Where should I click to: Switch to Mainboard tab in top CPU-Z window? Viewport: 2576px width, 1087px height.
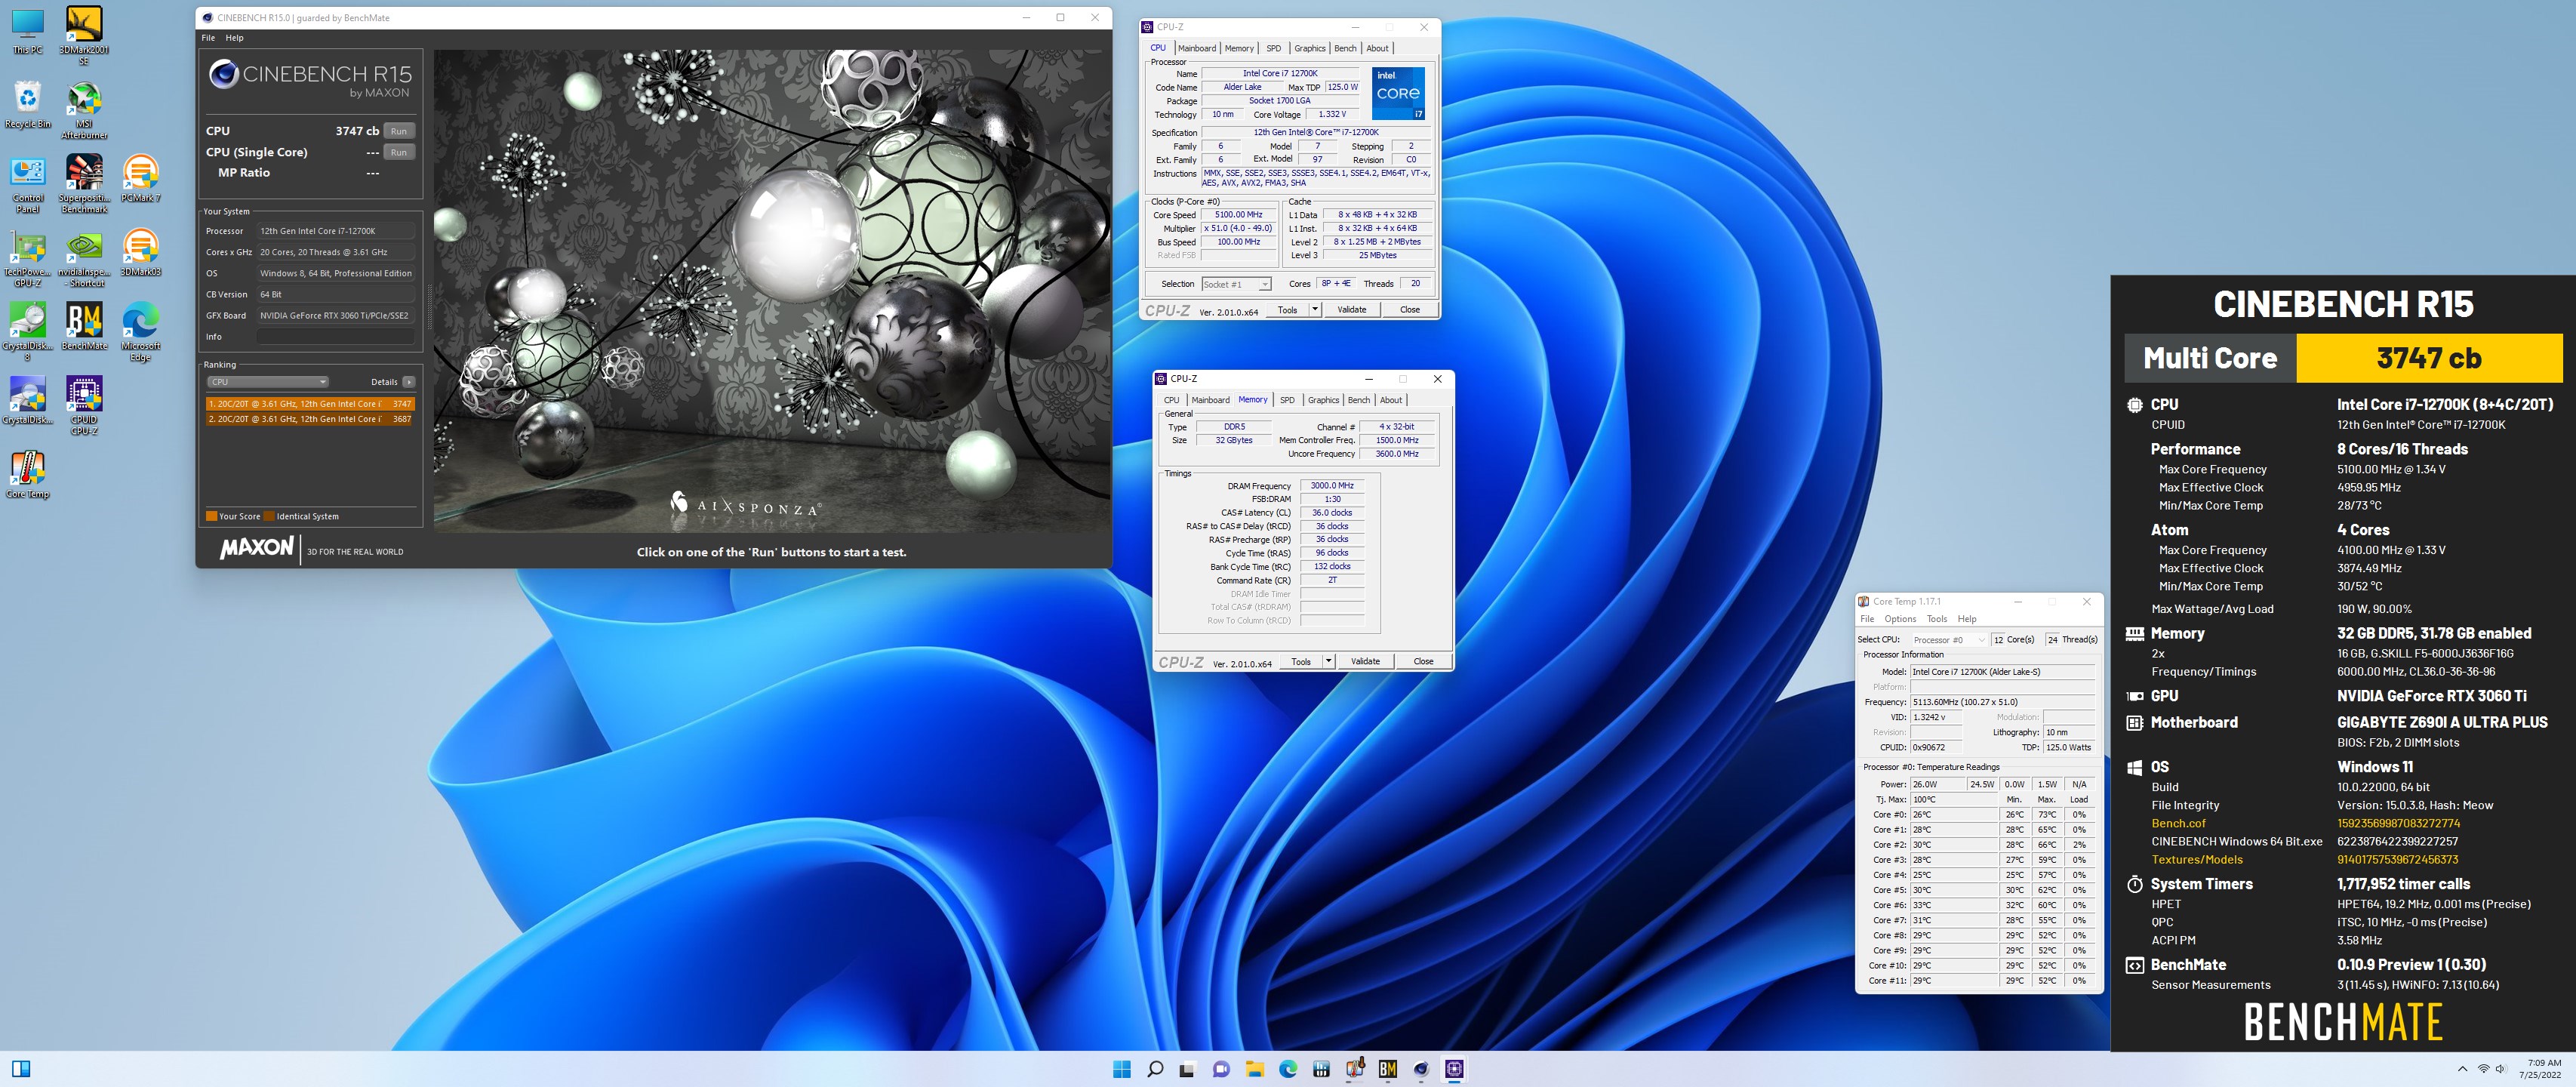pyautogui.click(x=1197, y=48)
